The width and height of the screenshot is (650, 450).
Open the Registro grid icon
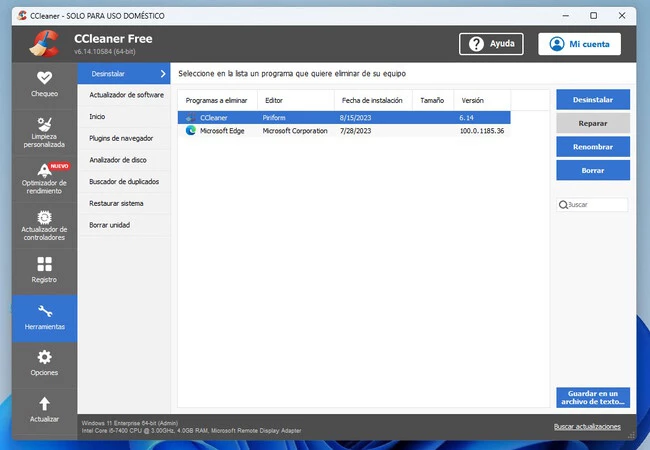pyautogui.click(x=44, y=264)
